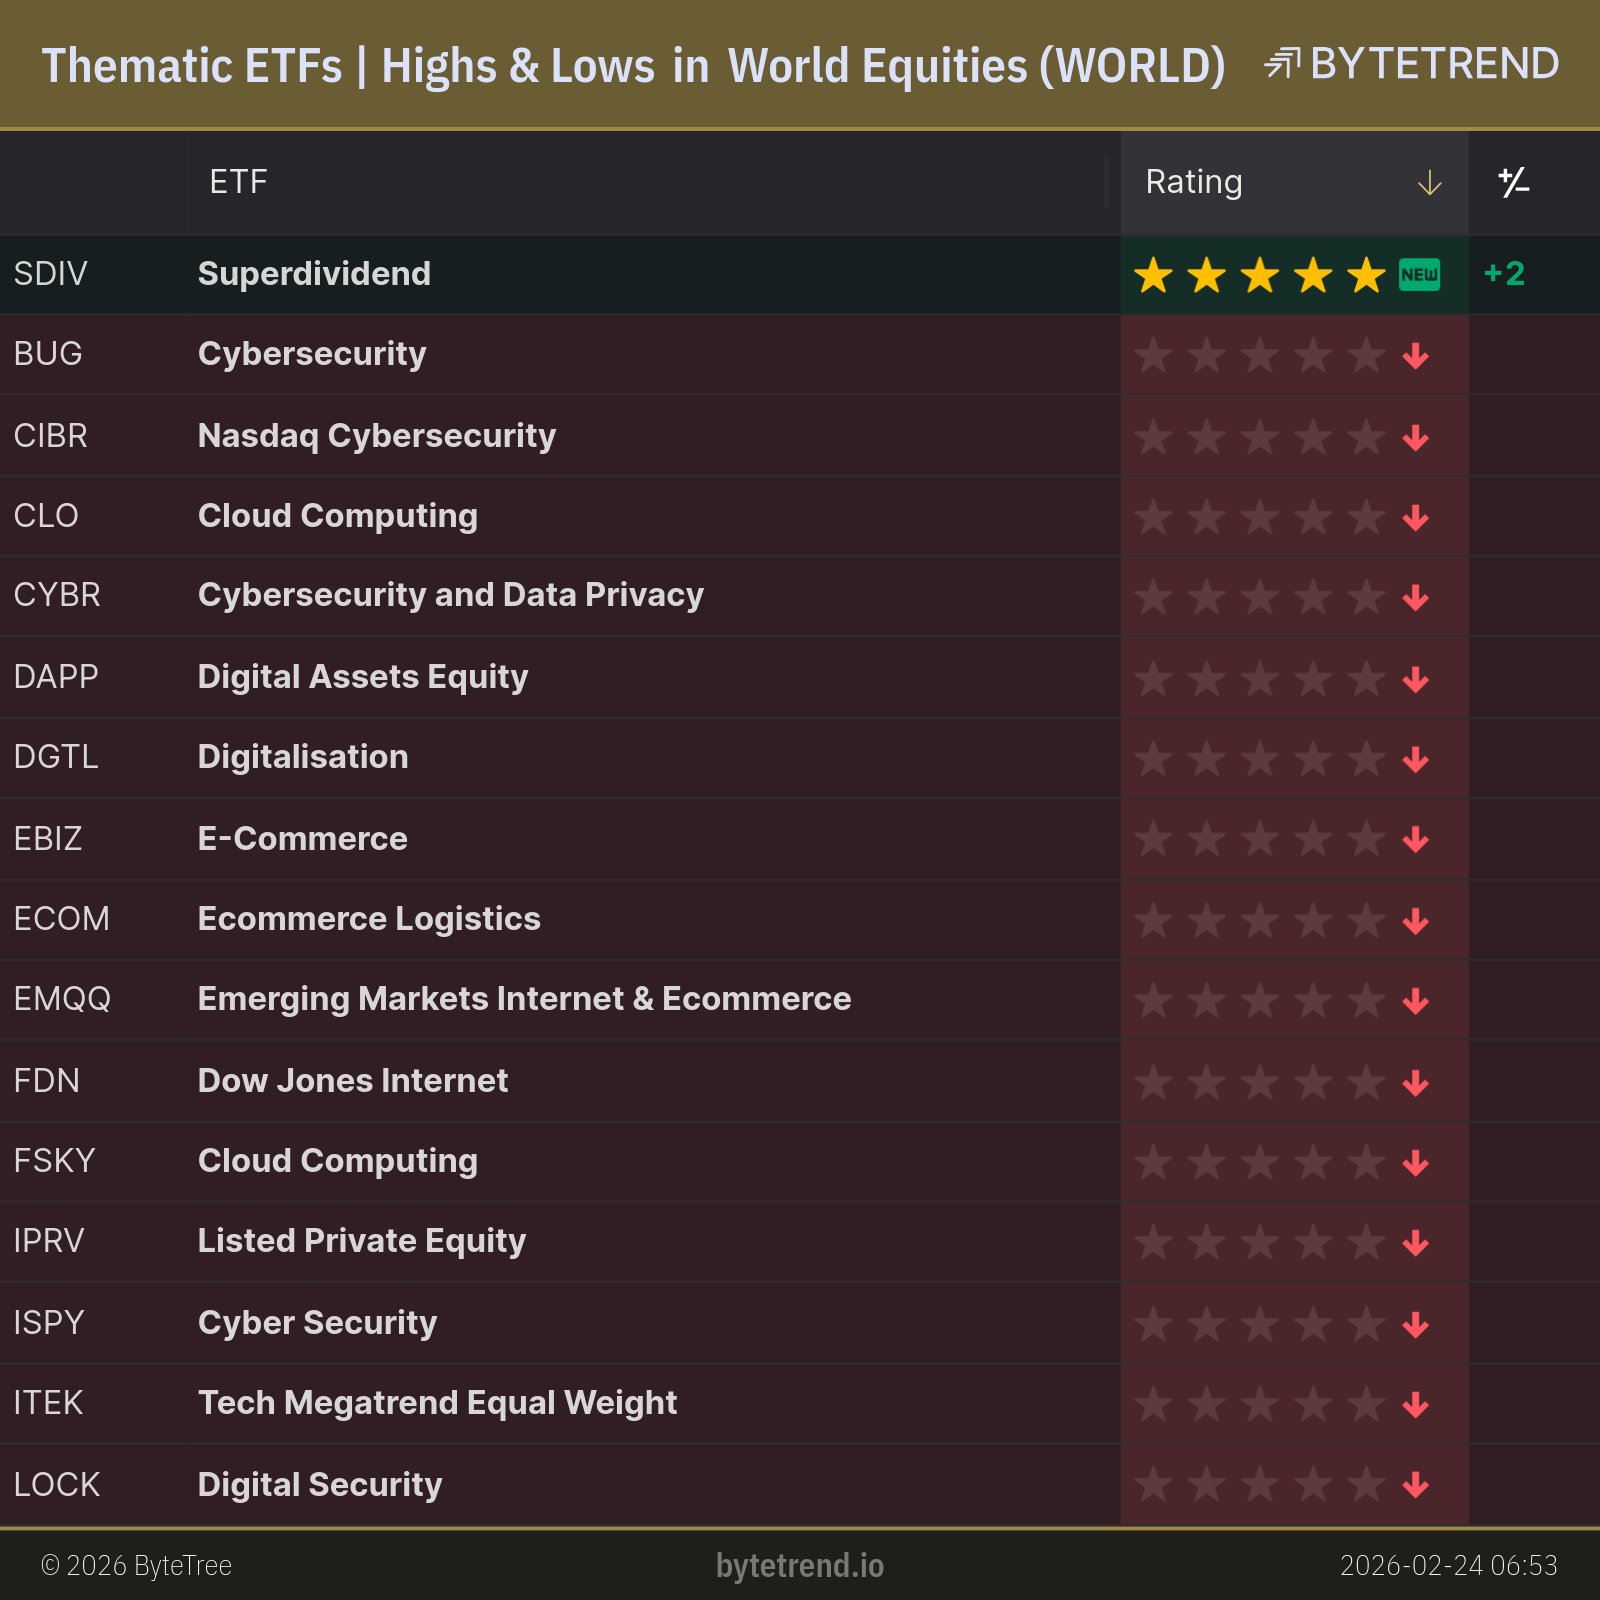Select the DAPP ticker

(x=56, y=677)
